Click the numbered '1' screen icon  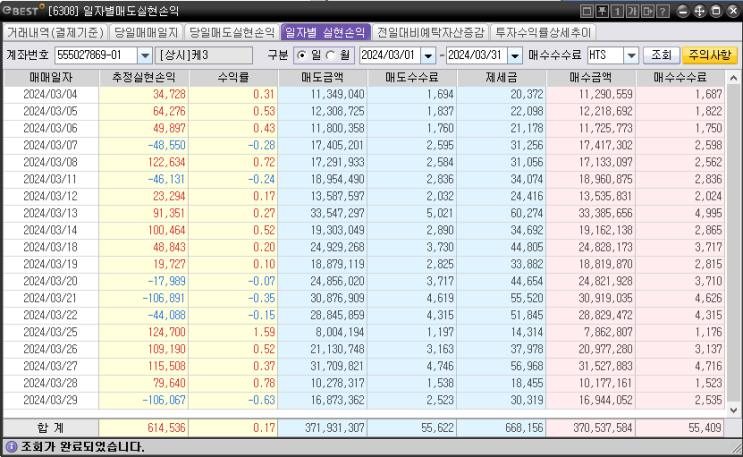point(617,11)
